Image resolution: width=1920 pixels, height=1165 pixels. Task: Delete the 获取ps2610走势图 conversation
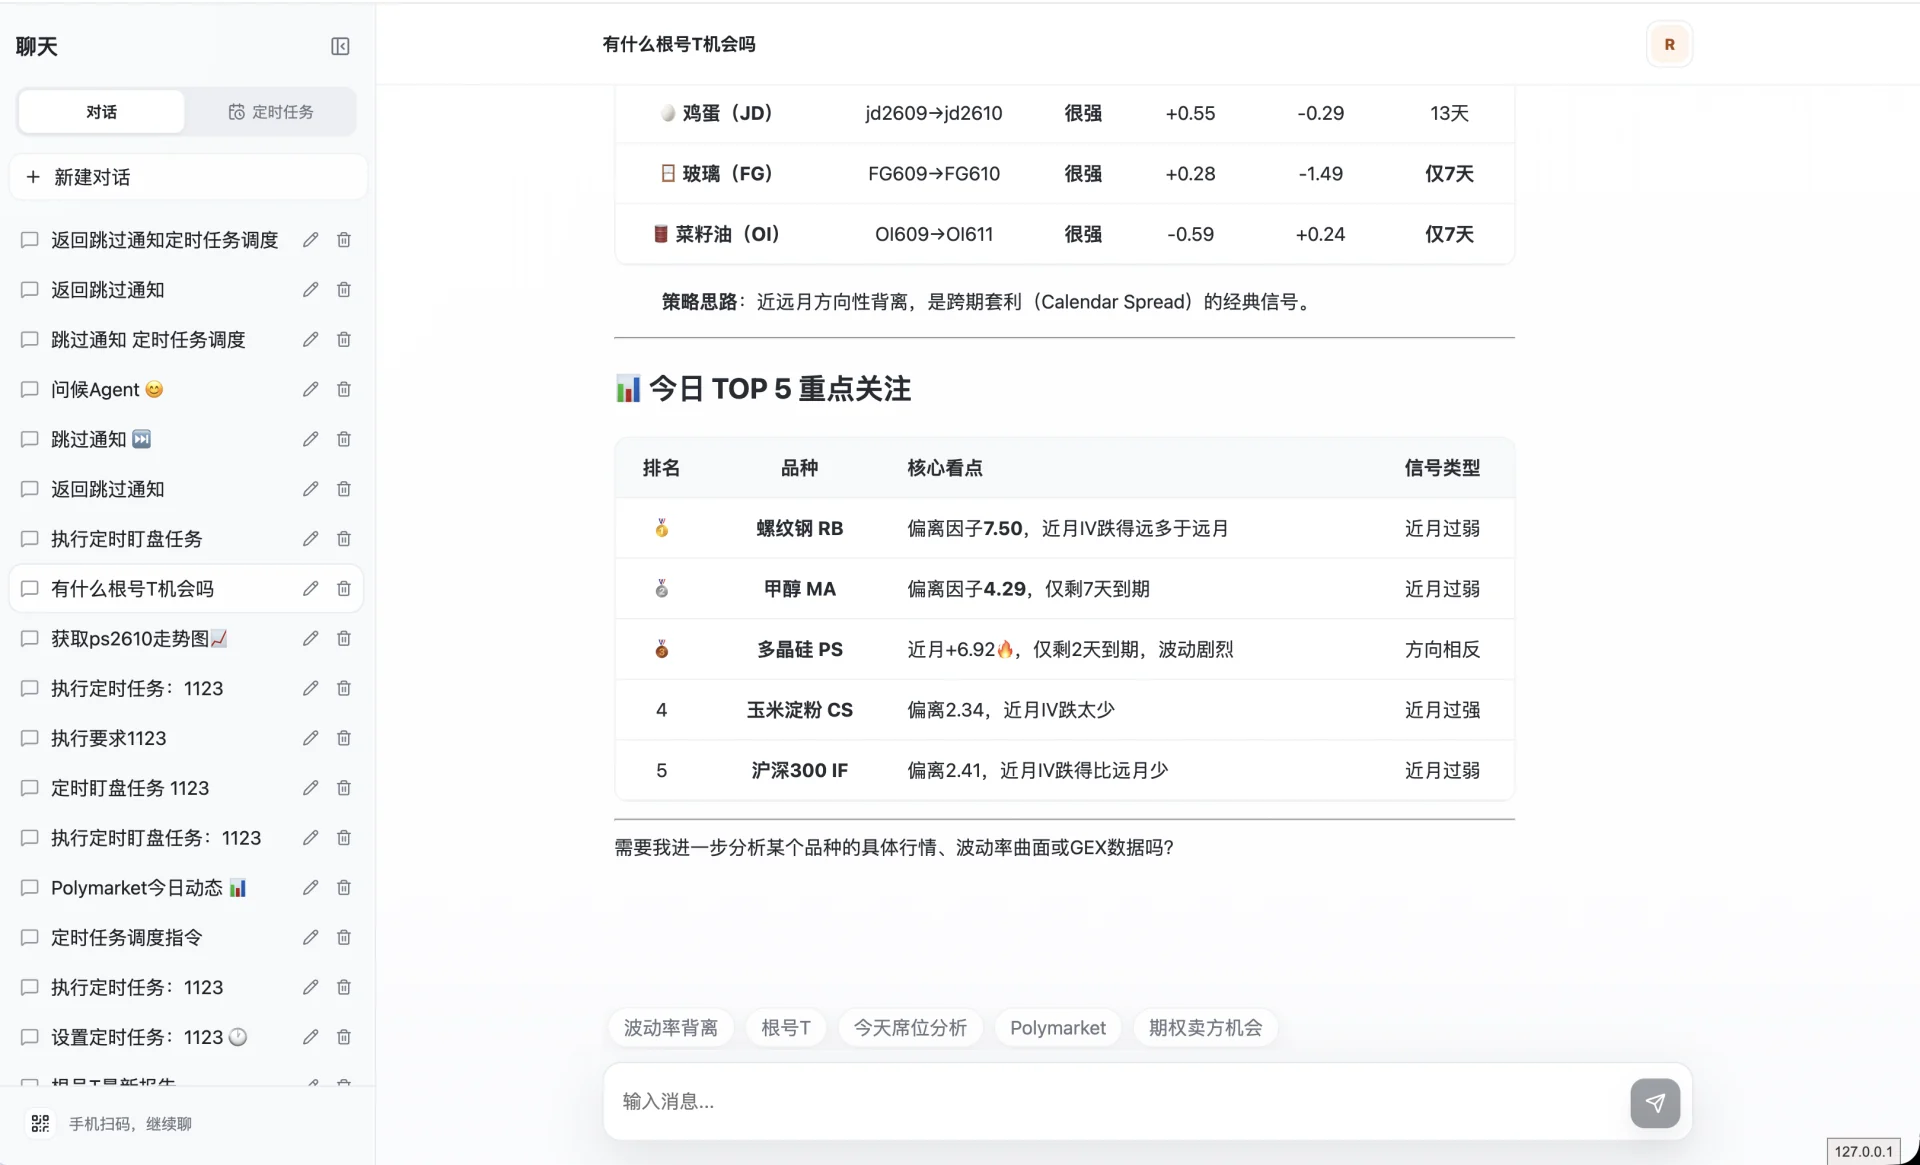click(x=344, y=638)
